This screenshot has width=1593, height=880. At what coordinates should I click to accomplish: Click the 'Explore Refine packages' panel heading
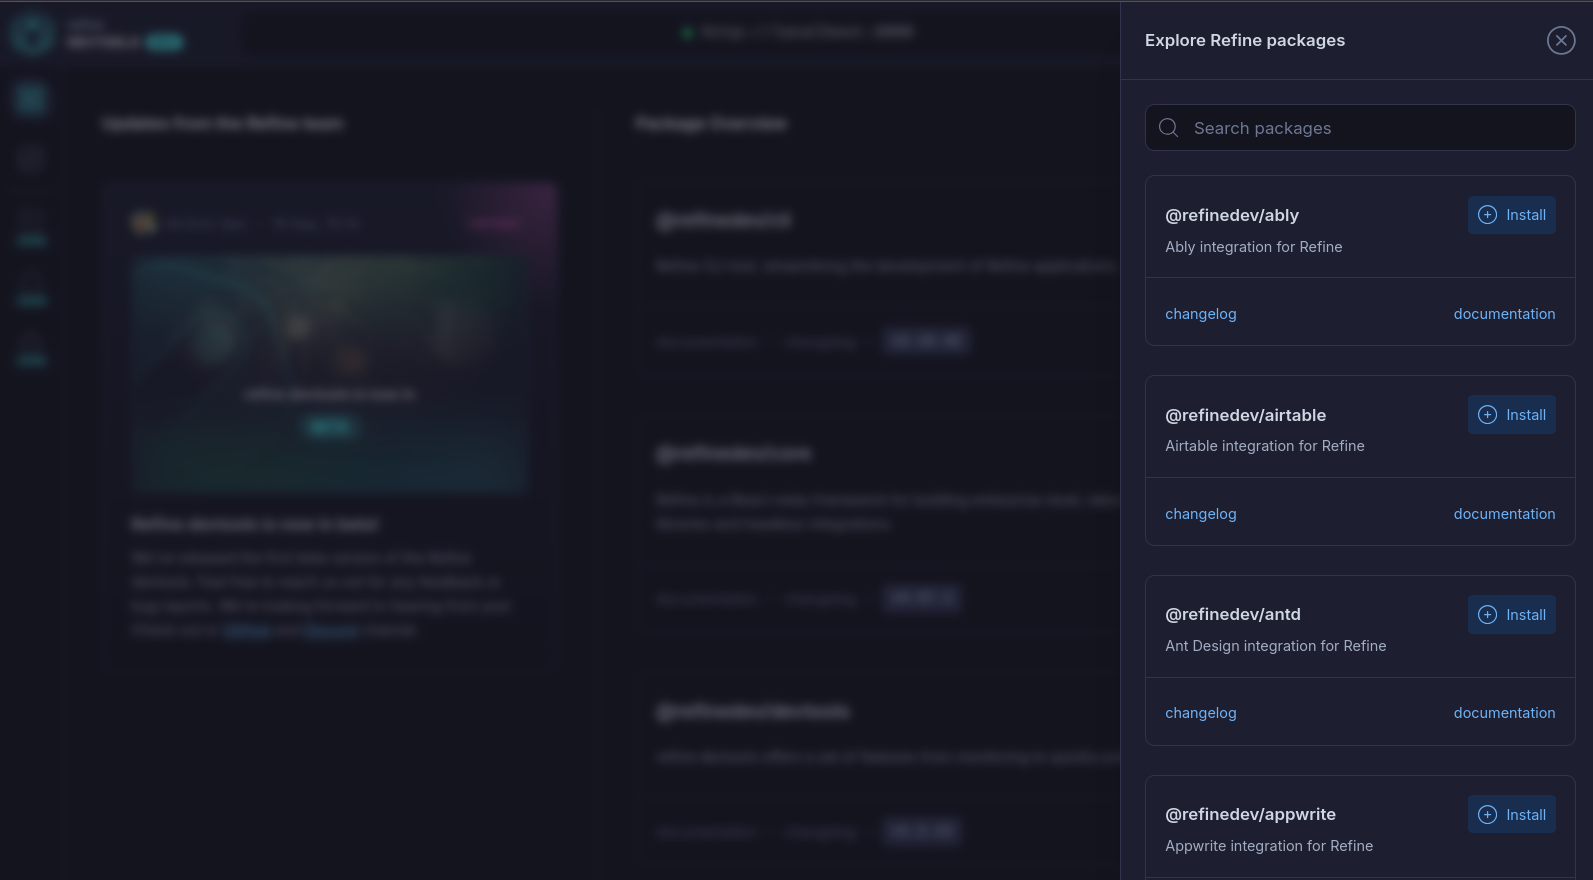coord(1245,40)
